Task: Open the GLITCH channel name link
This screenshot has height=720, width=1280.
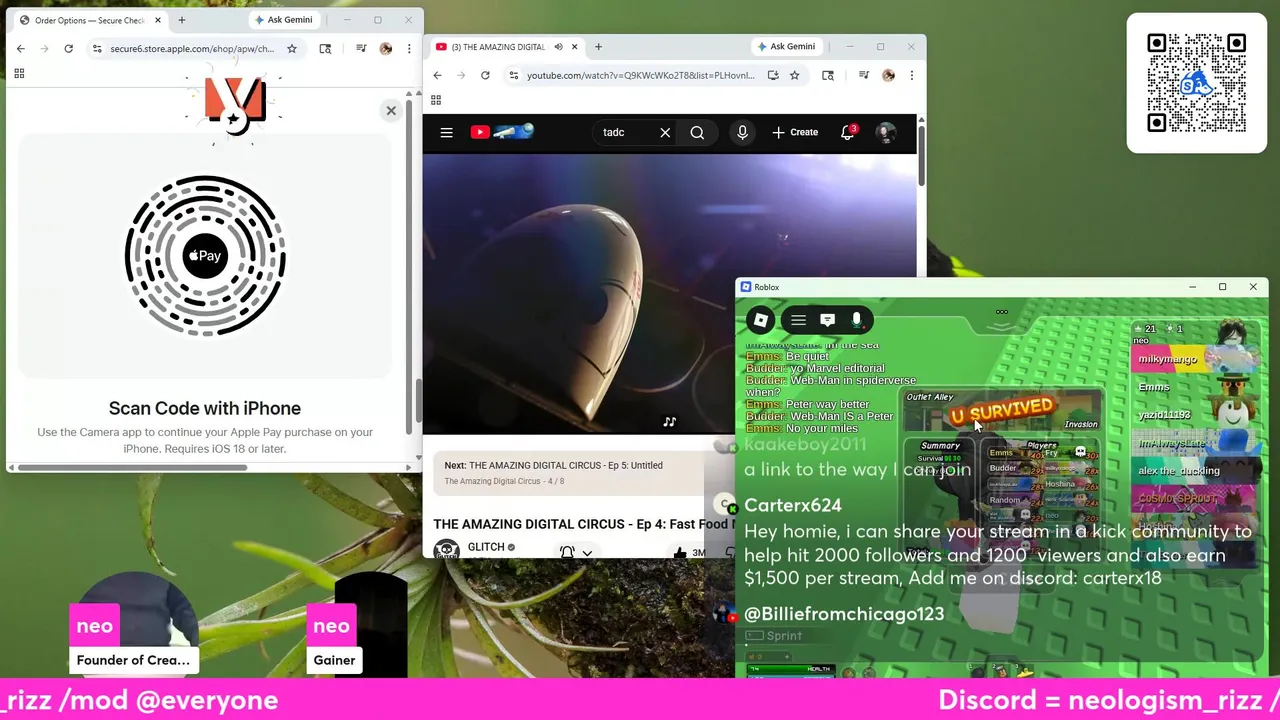Action: pos(486,547)
